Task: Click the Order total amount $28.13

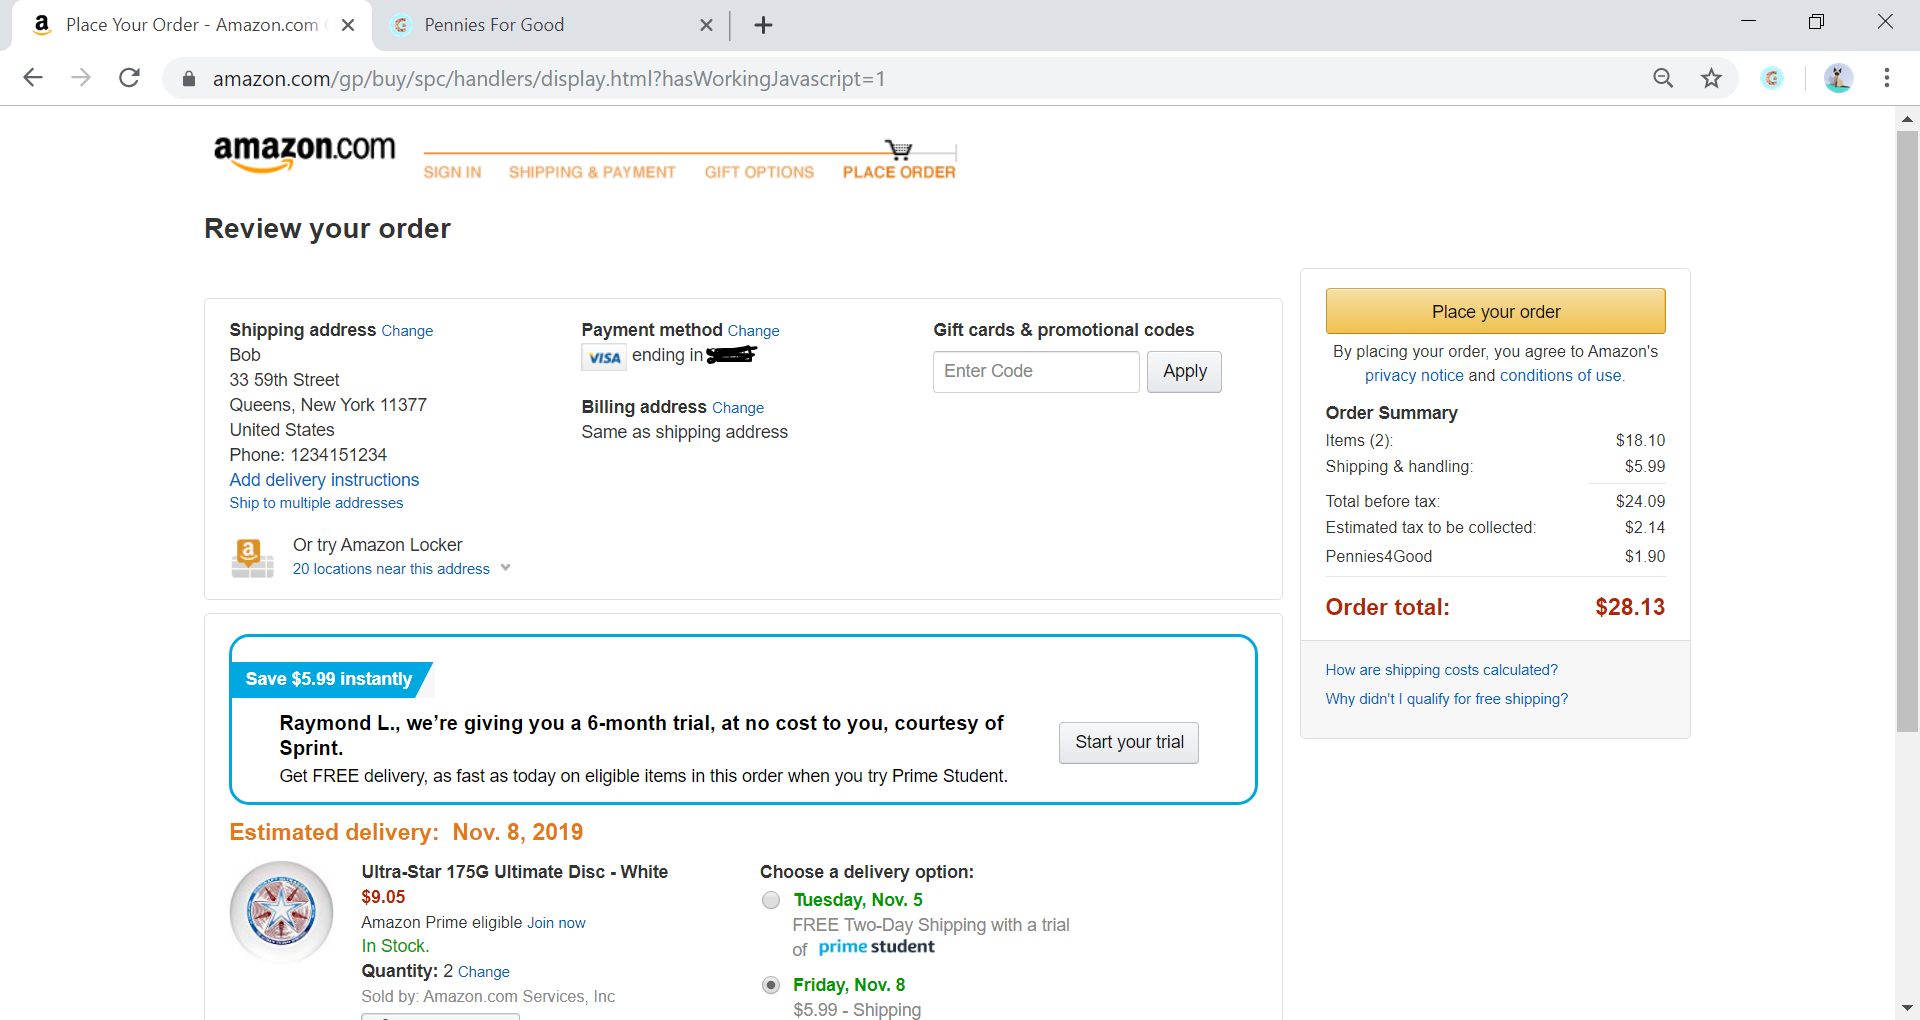Action: tap(1630, 607)
